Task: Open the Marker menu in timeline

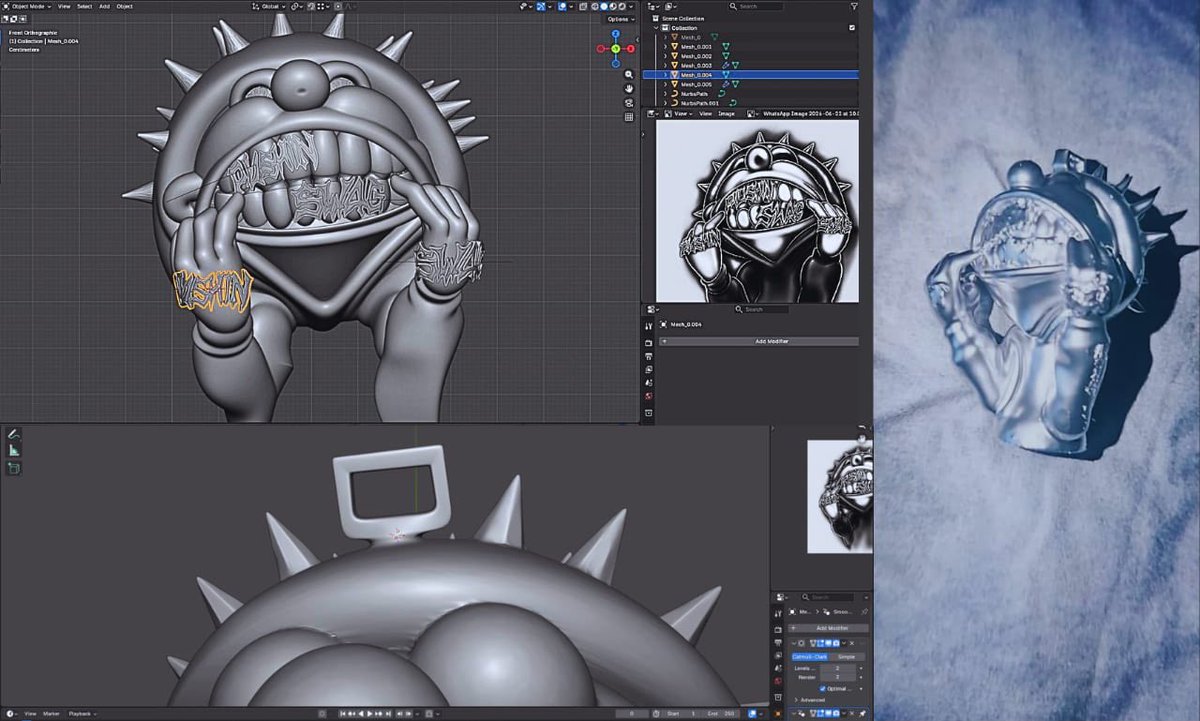Action: point(51,713)
